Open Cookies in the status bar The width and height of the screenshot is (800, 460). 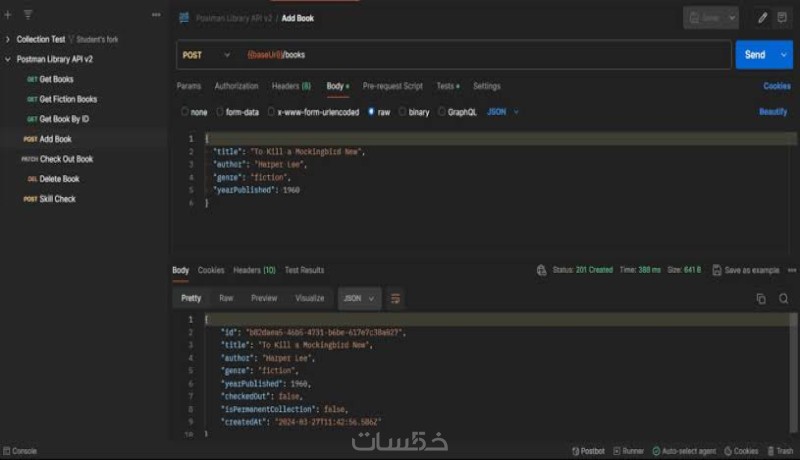[741, 451]
